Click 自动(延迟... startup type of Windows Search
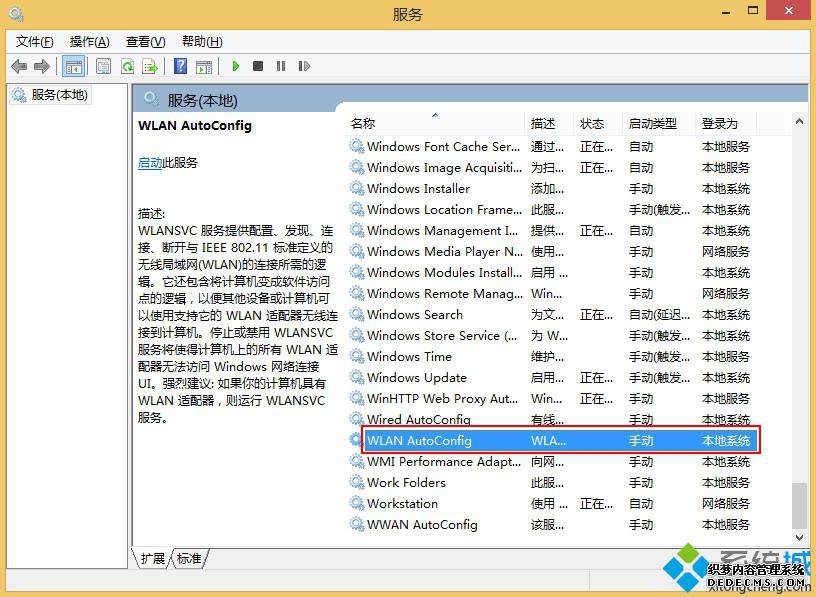 (x=659, y=314)
